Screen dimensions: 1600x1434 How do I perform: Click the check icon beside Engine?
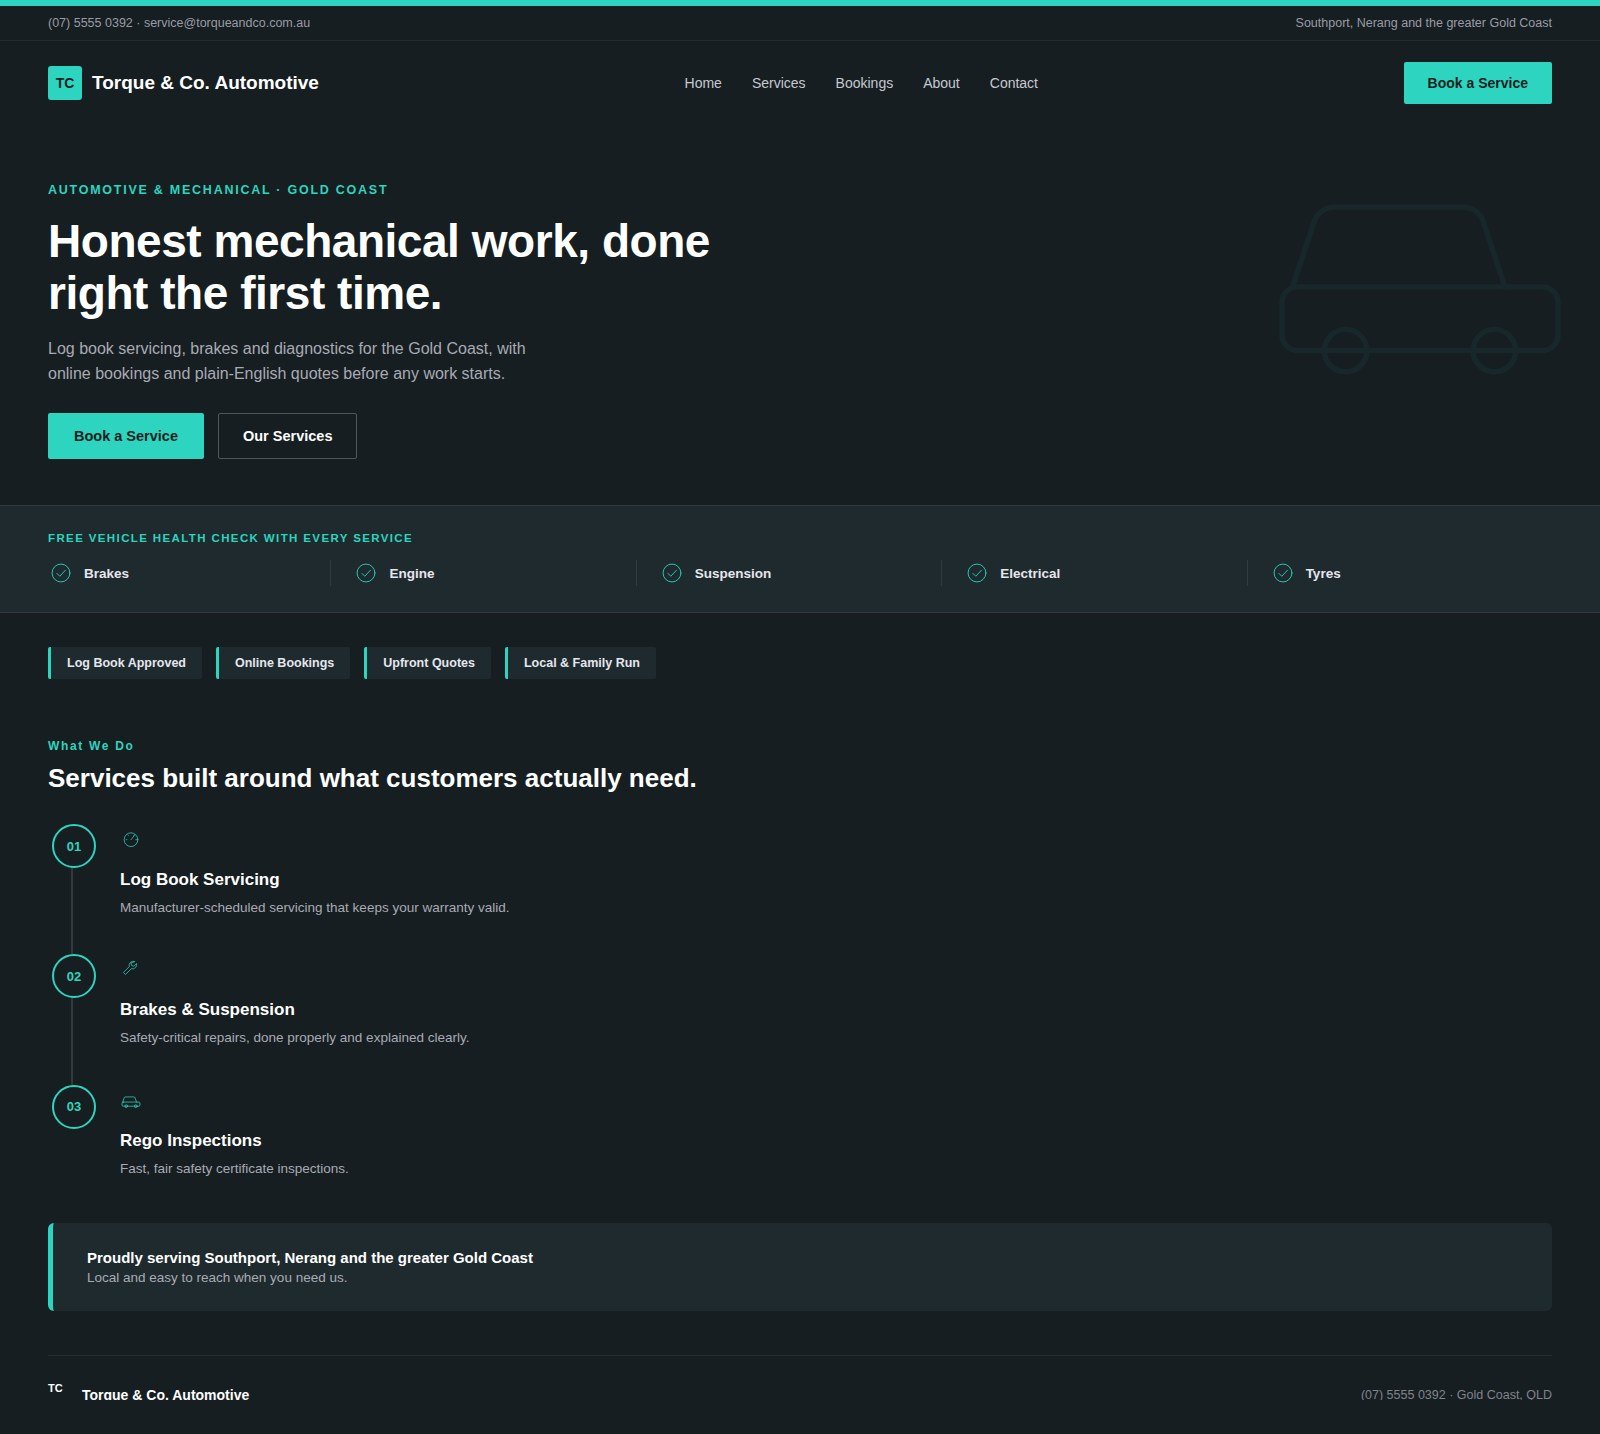tap(366, 573)
